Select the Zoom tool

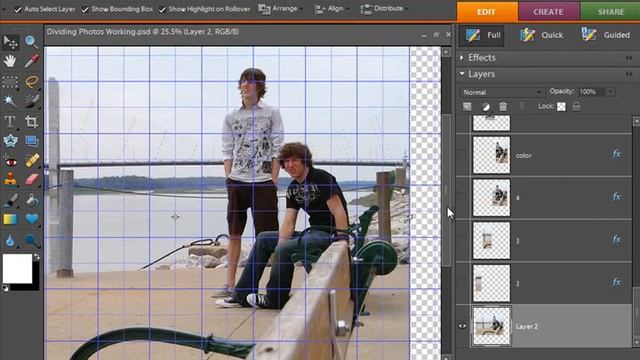[x=31, y=41]
